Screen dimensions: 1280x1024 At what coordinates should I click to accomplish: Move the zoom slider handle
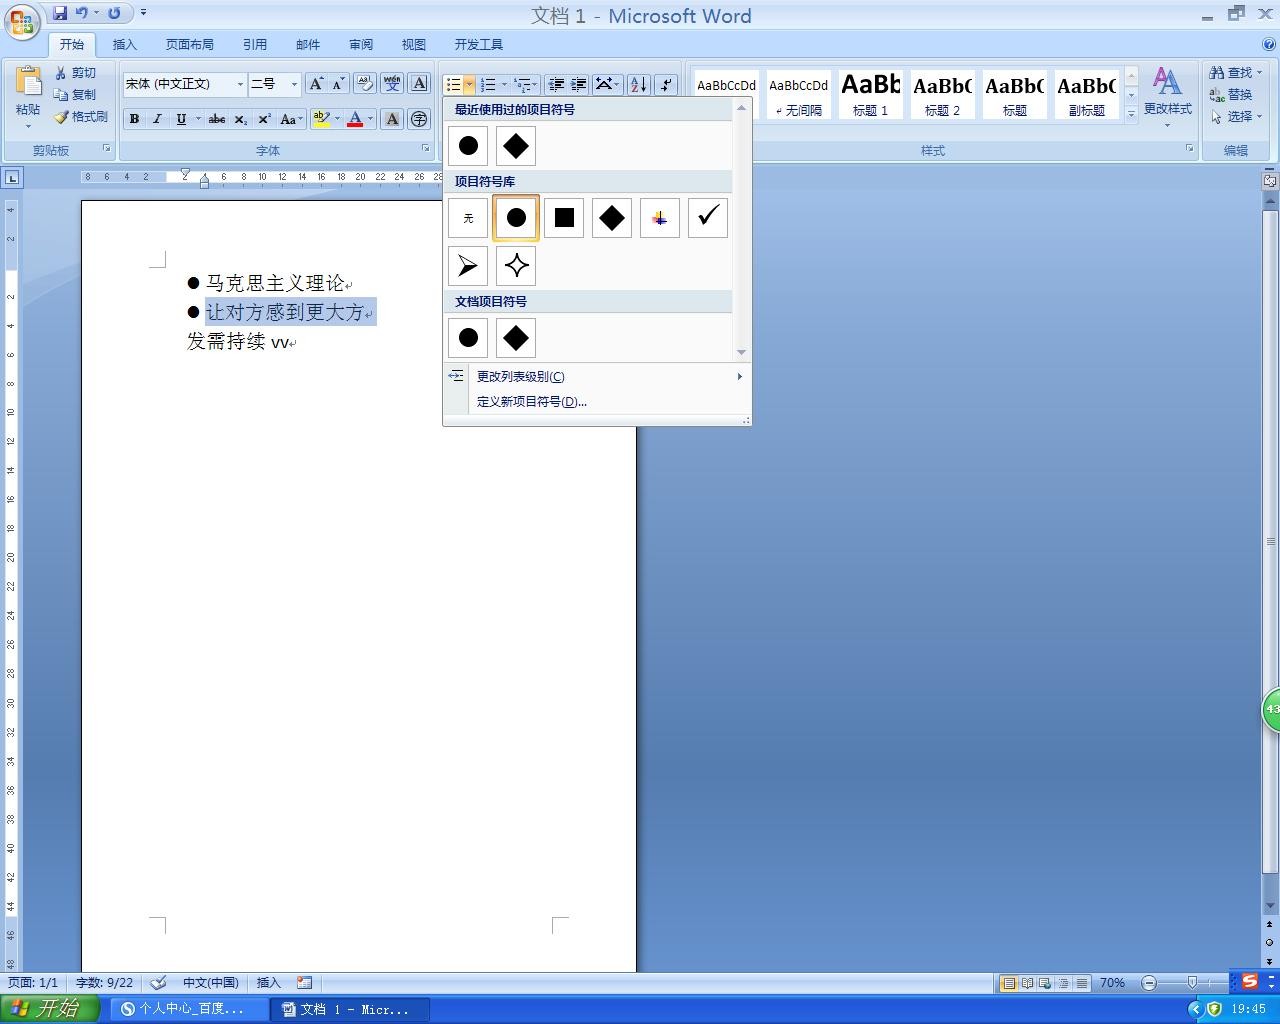(1192, 983)
